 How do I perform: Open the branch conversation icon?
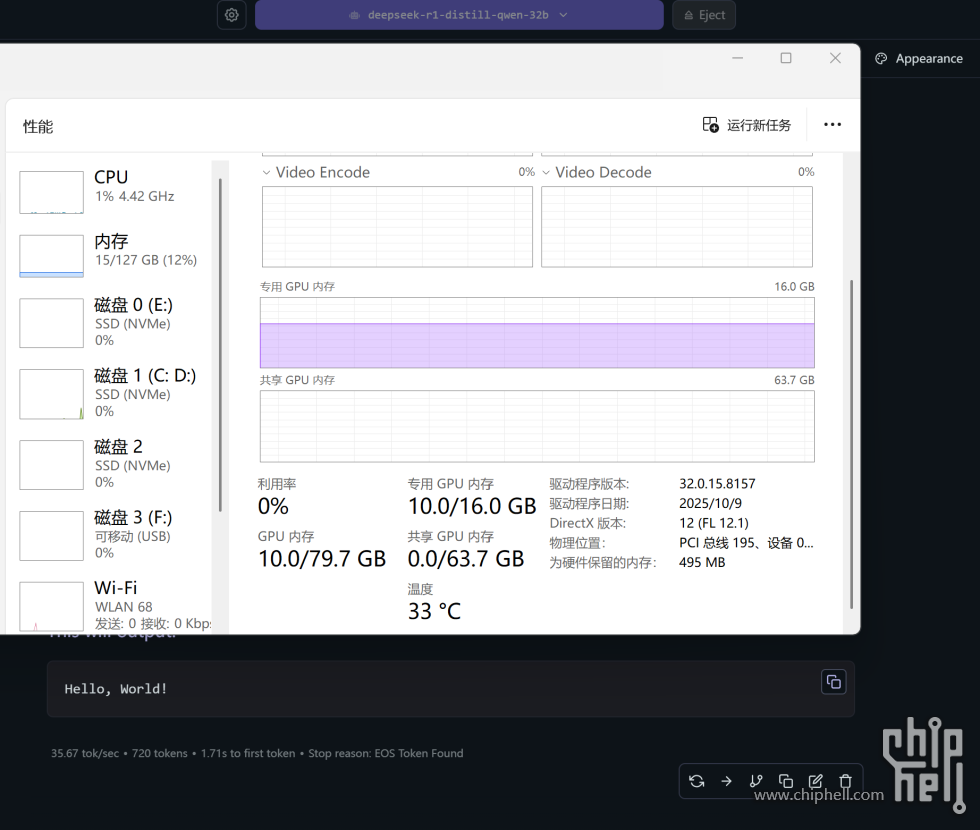[x=756, y=781]
